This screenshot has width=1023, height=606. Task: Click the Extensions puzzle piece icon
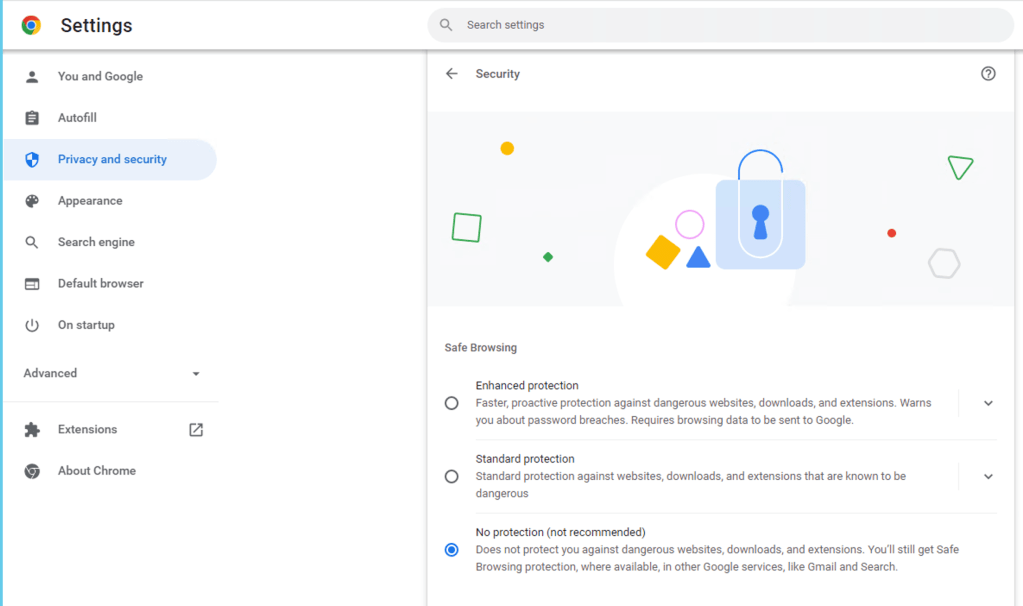click(32, 430)
